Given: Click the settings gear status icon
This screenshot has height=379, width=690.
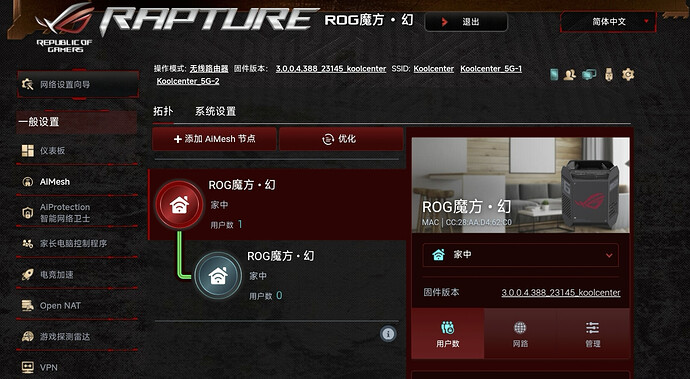Looking at the screenshot, I should pyautogui.click(x=628, y=74).
